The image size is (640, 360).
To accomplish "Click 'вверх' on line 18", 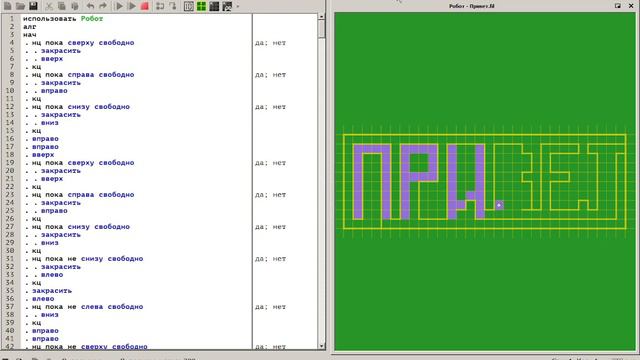I will coord(43,155).
